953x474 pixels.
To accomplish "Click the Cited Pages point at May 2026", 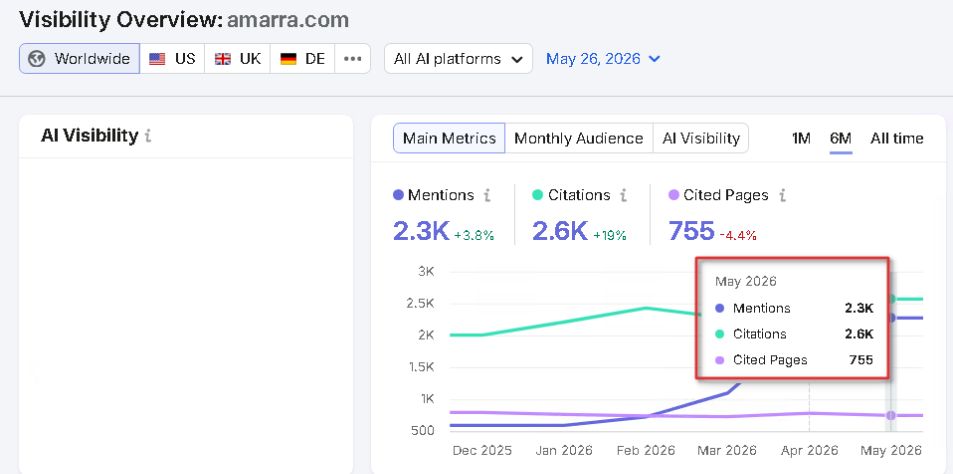I will [x=890, y=416].
